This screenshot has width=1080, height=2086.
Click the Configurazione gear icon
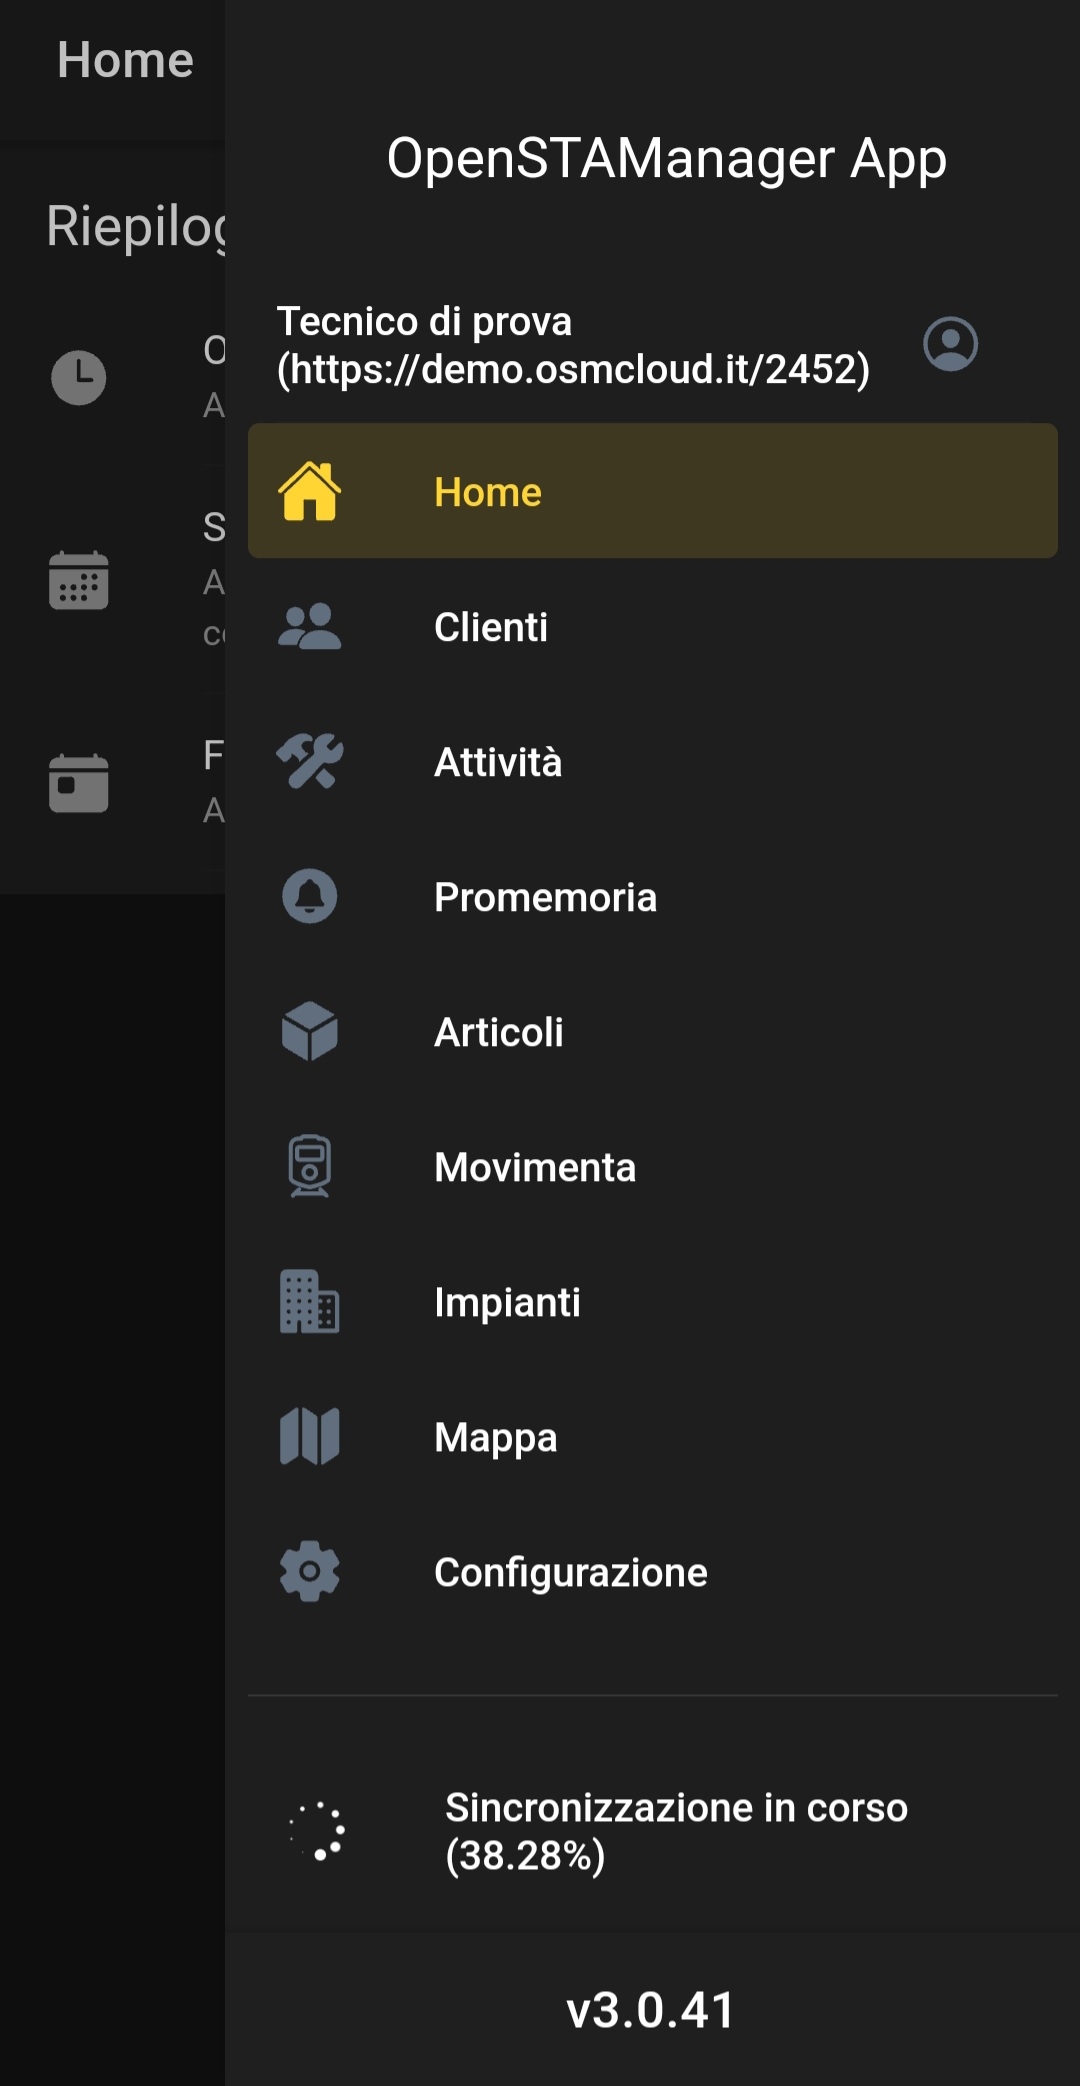pyautogui.click(x=309, y=1571)
